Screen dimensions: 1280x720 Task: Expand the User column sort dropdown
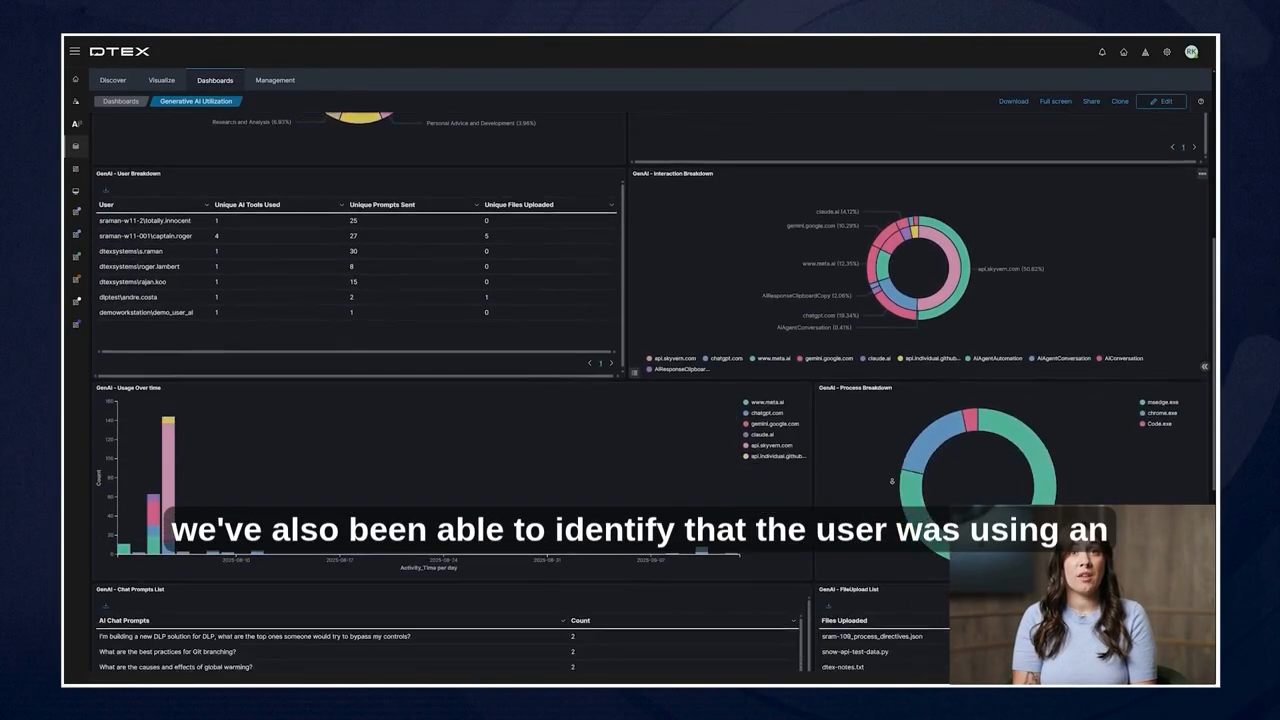tap(207, 205)
